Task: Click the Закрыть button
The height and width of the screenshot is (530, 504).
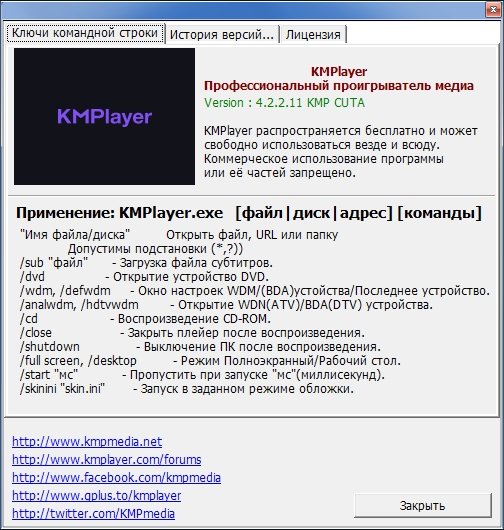Action: pyautogui.click(x=423, y=505)
